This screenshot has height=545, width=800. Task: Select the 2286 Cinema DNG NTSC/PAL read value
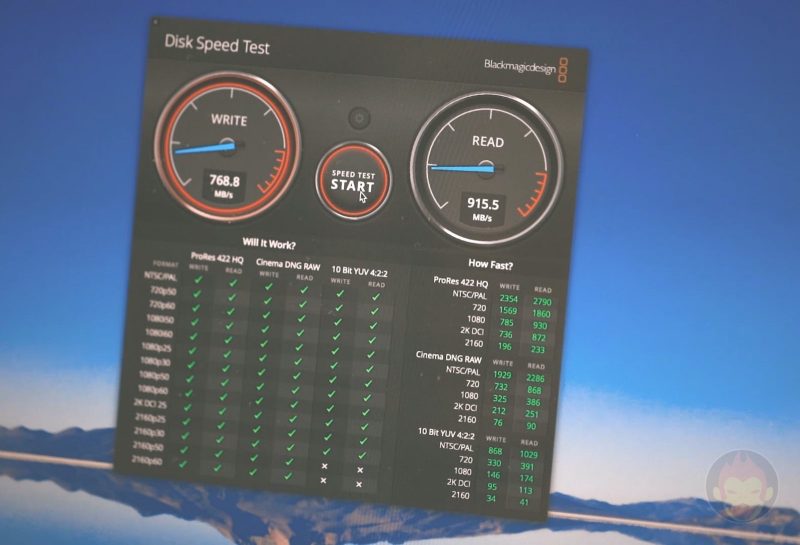pyautogui.click(x=535, y=378)
